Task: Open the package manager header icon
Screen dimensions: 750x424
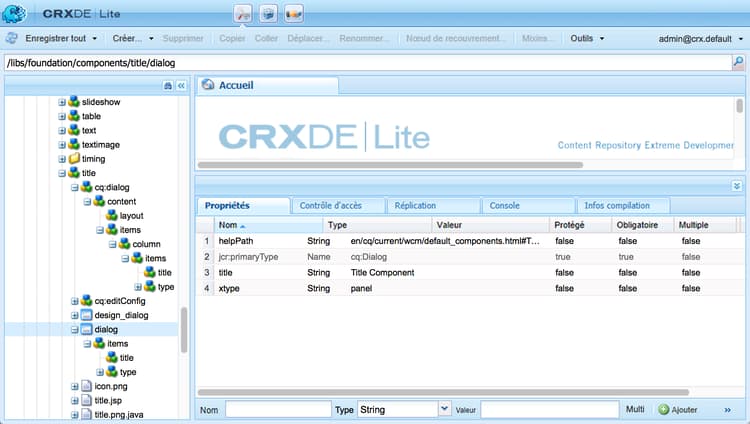Action: click(268, 13)
